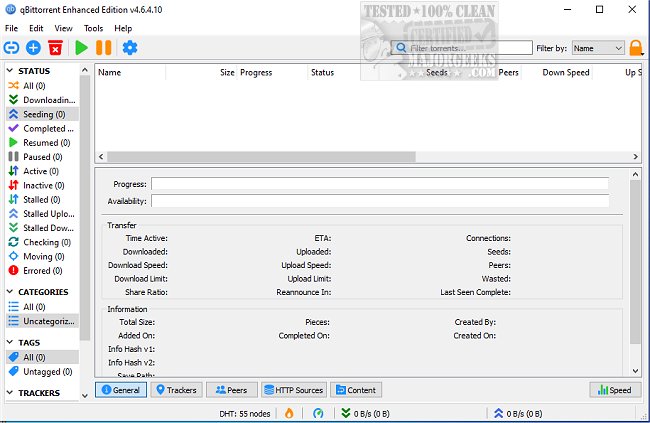The height and width of the screenshot is (423, 650).
Task: Click the red Remove torrent icon
Action: pyautogui.click(x=55, y=48)
